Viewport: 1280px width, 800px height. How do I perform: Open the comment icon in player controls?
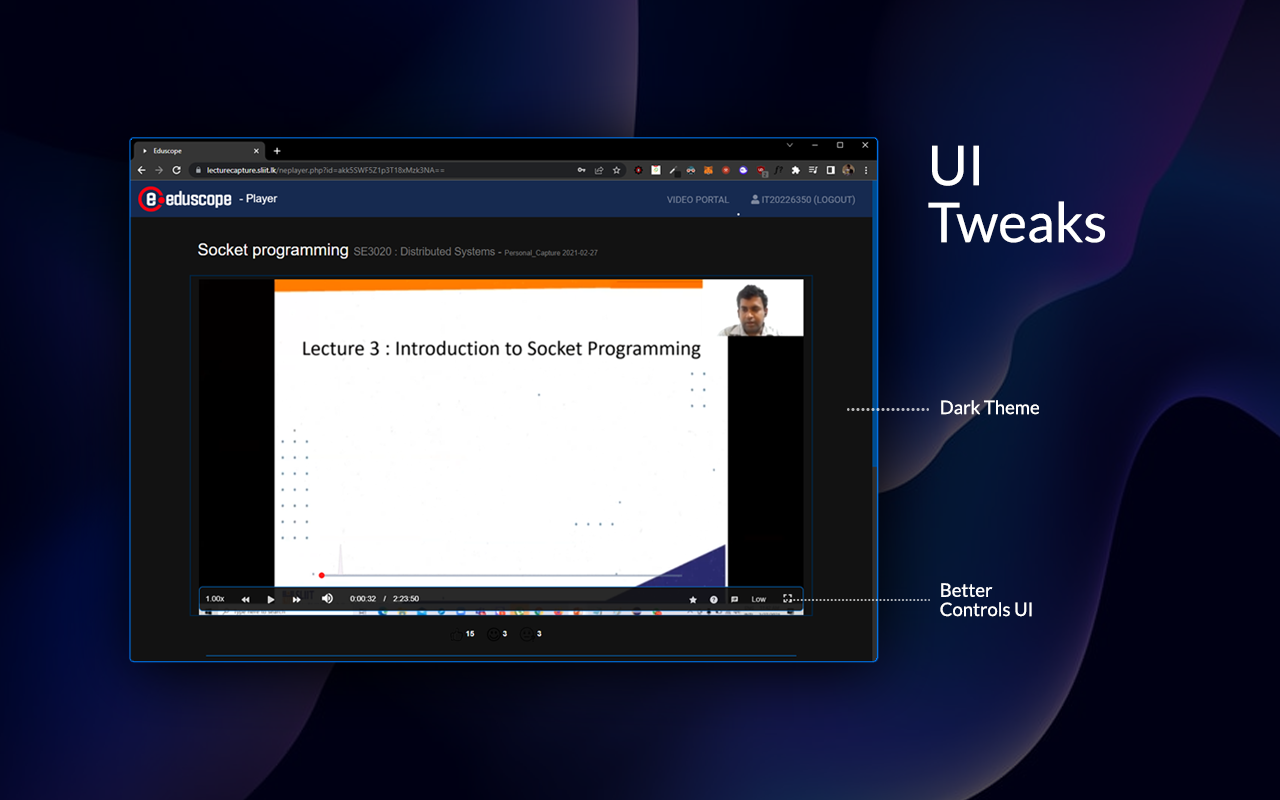(735, 599)
